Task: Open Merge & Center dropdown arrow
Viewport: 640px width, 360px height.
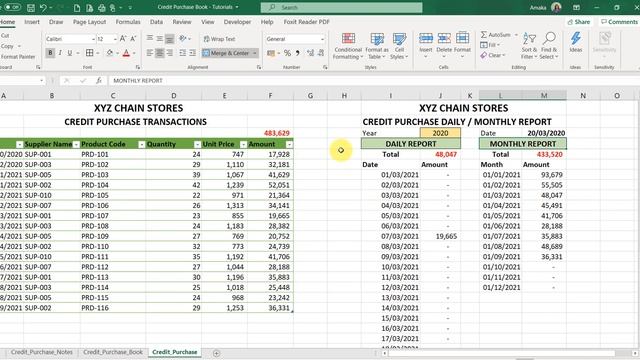Action: 254,53
